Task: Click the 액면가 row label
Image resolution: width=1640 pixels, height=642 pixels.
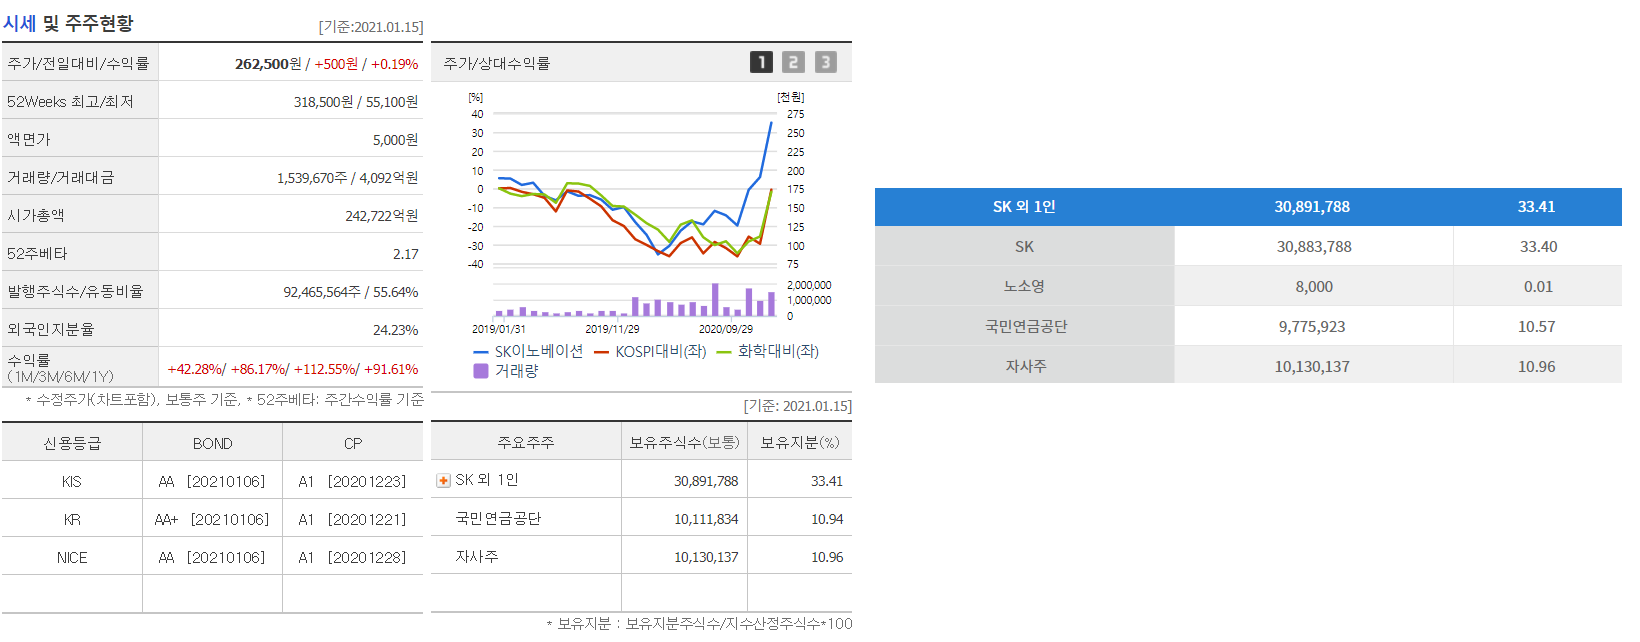Action: pyautogui.click(x=28, y=140)
